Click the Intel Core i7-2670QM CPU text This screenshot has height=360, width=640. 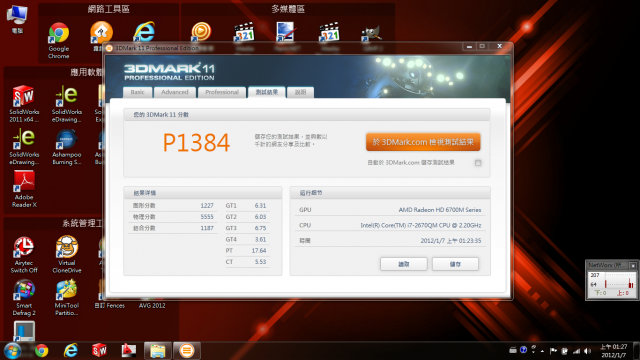(x=420, y=225)
